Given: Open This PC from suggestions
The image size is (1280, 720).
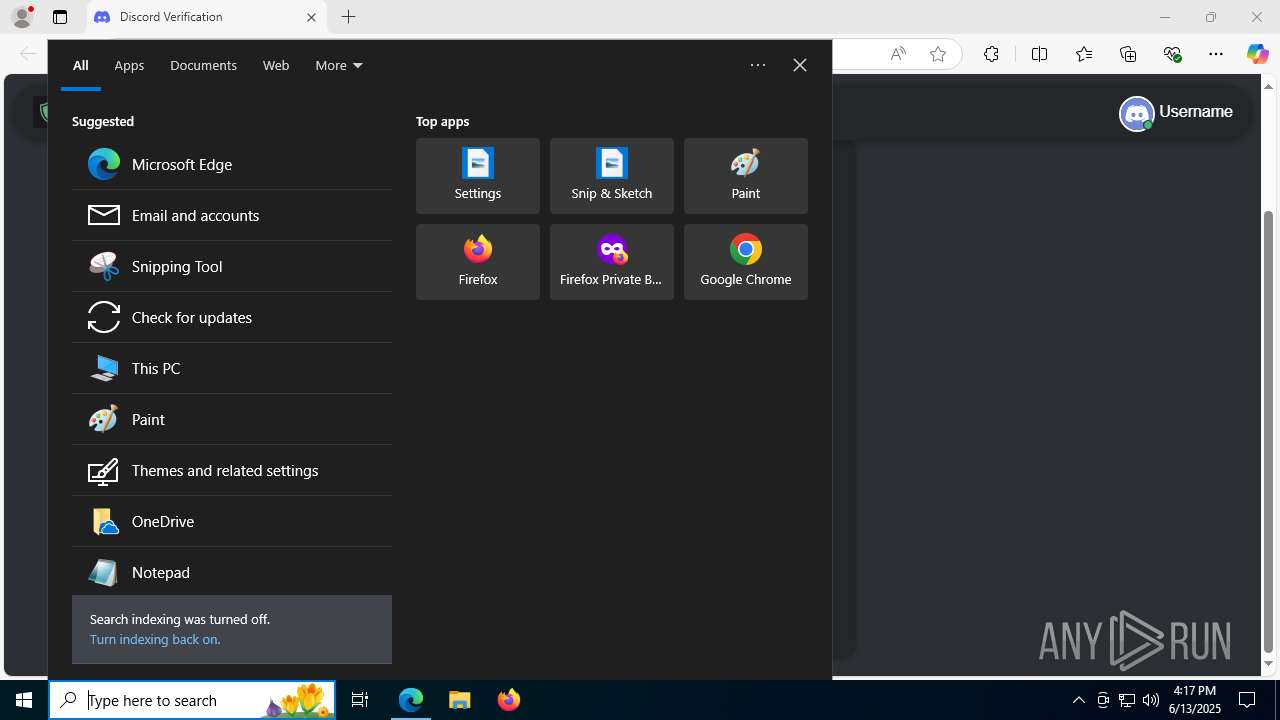Looking at the screenshot, I should pyautogui.click(x=232, y=368).
